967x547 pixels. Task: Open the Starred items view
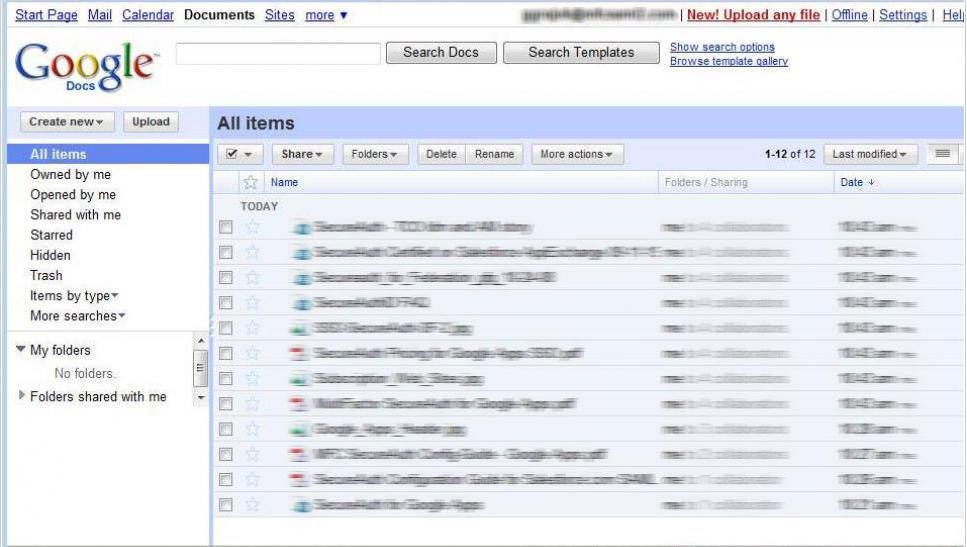coord(51,235)
